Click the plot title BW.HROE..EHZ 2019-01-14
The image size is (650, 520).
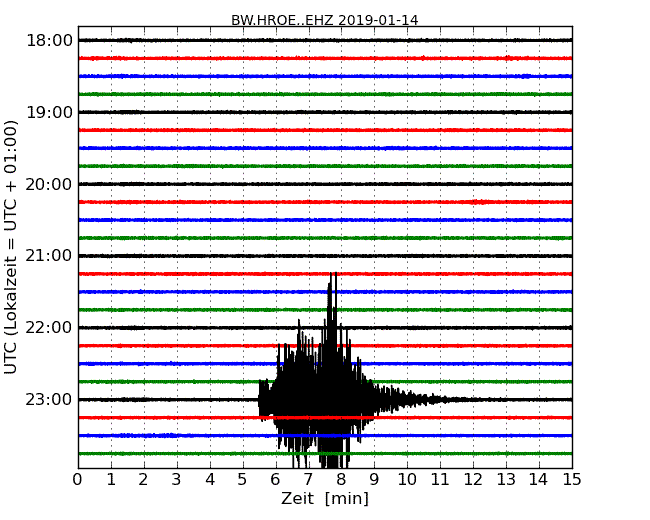(325, 20)
